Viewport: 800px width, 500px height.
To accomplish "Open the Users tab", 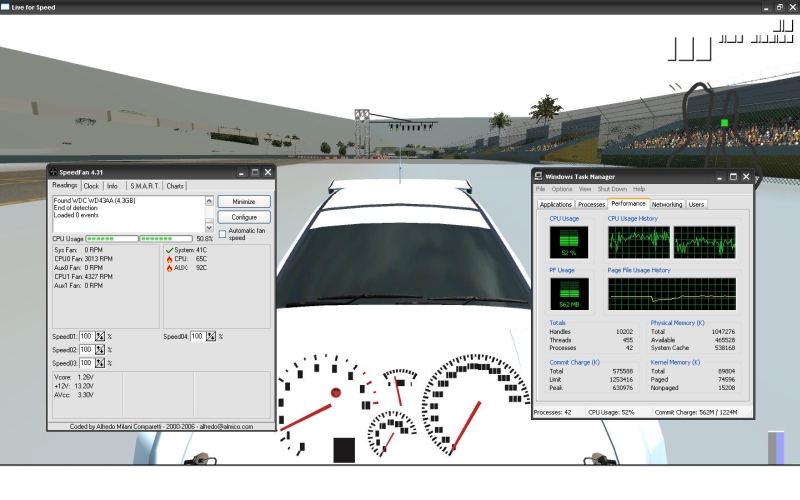I will tap(696, 205).
